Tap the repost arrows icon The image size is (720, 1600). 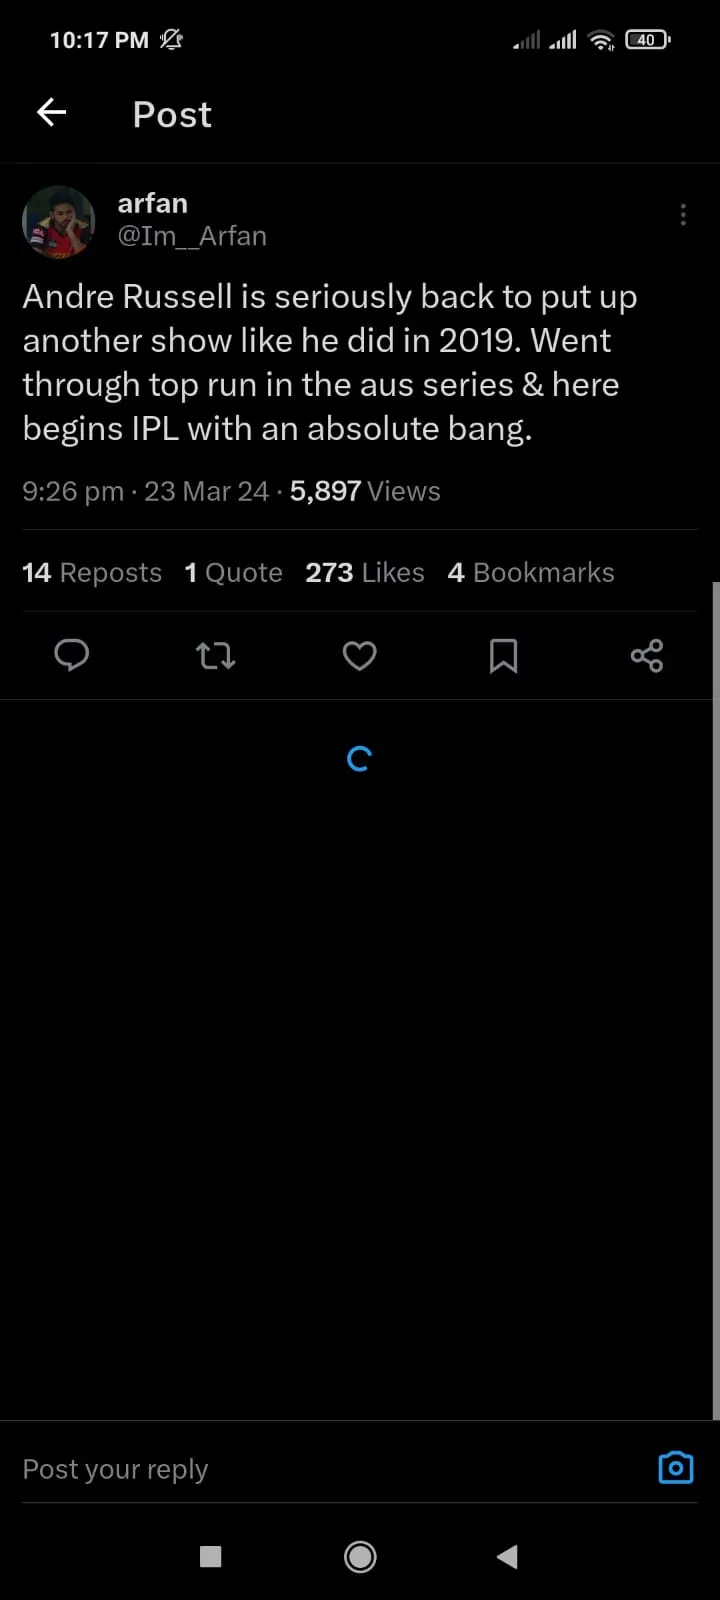[x=215, y=656]
